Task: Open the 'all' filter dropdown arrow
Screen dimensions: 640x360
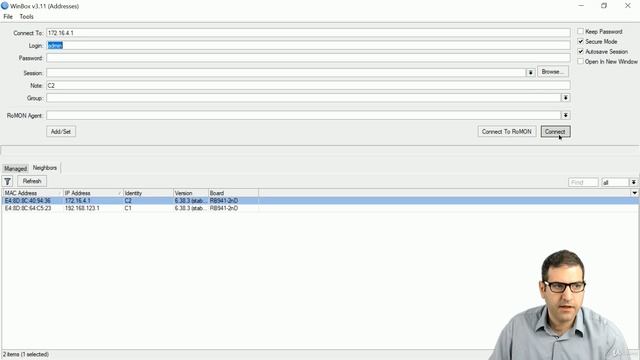Action: click(633, 182)
